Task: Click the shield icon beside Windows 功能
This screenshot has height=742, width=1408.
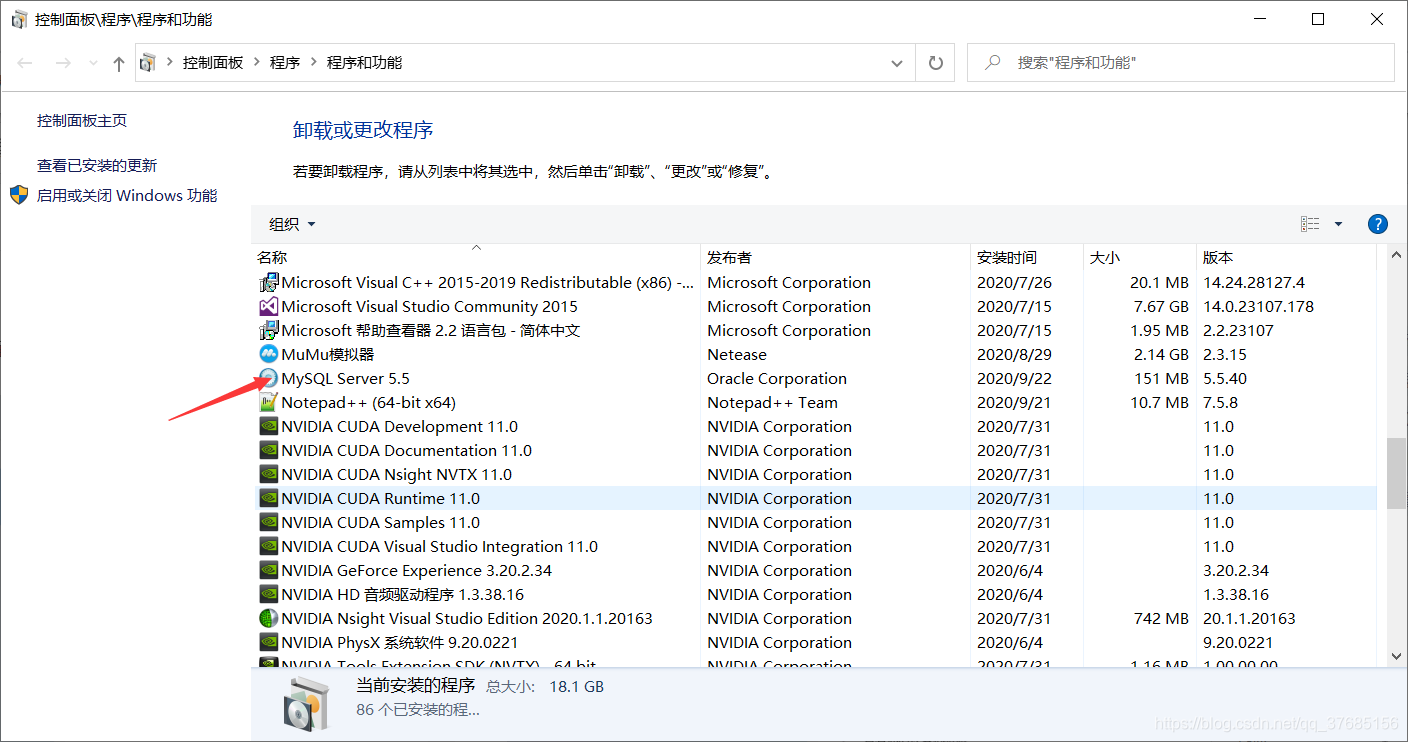Action: click(x=19, y=195)
